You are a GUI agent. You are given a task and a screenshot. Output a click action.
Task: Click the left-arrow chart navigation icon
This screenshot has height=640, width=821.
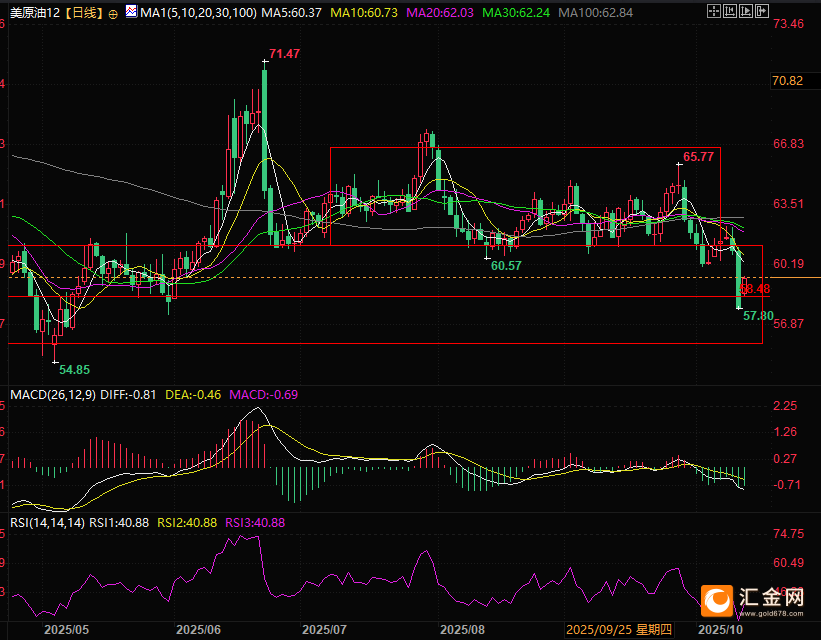[x=732, y=13]
